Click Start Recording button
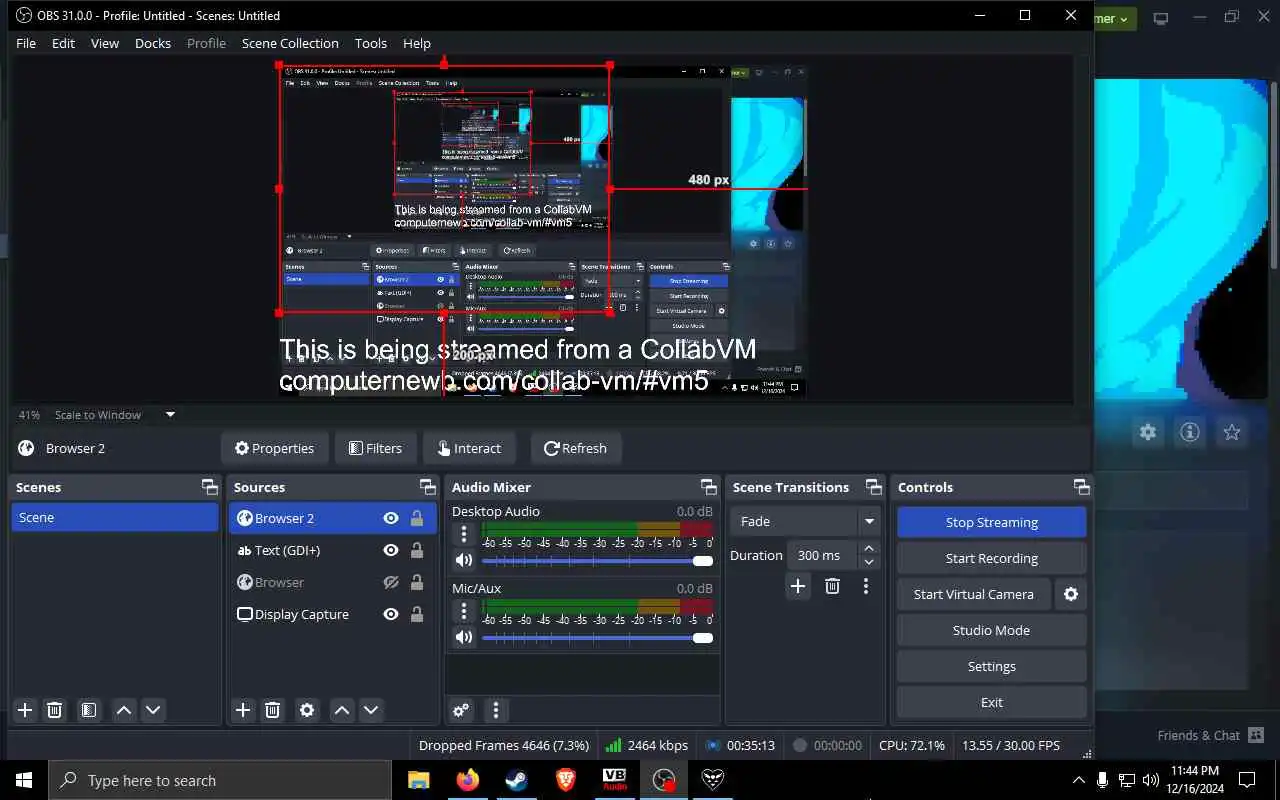 coord(991,558)
